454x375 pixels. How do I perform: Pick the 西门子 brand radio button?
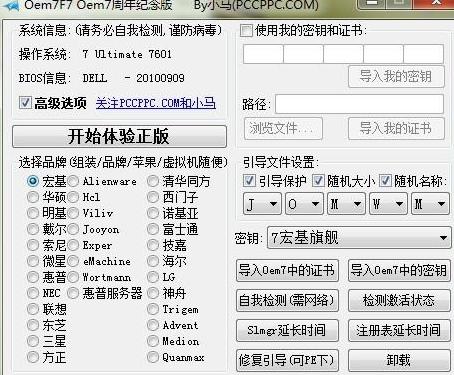153,197
